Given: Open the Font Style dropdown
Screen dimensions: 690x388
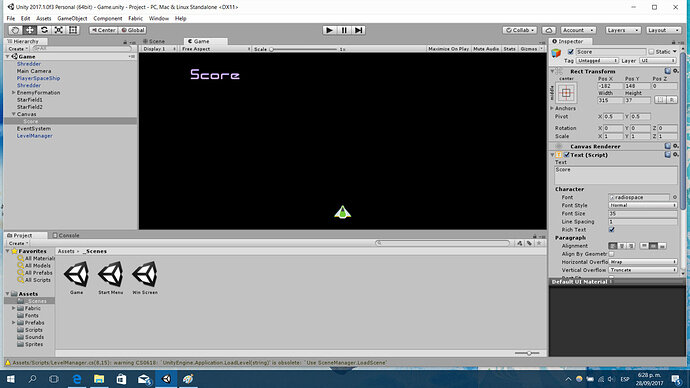Looking at the screenshot, I should 642,205.
